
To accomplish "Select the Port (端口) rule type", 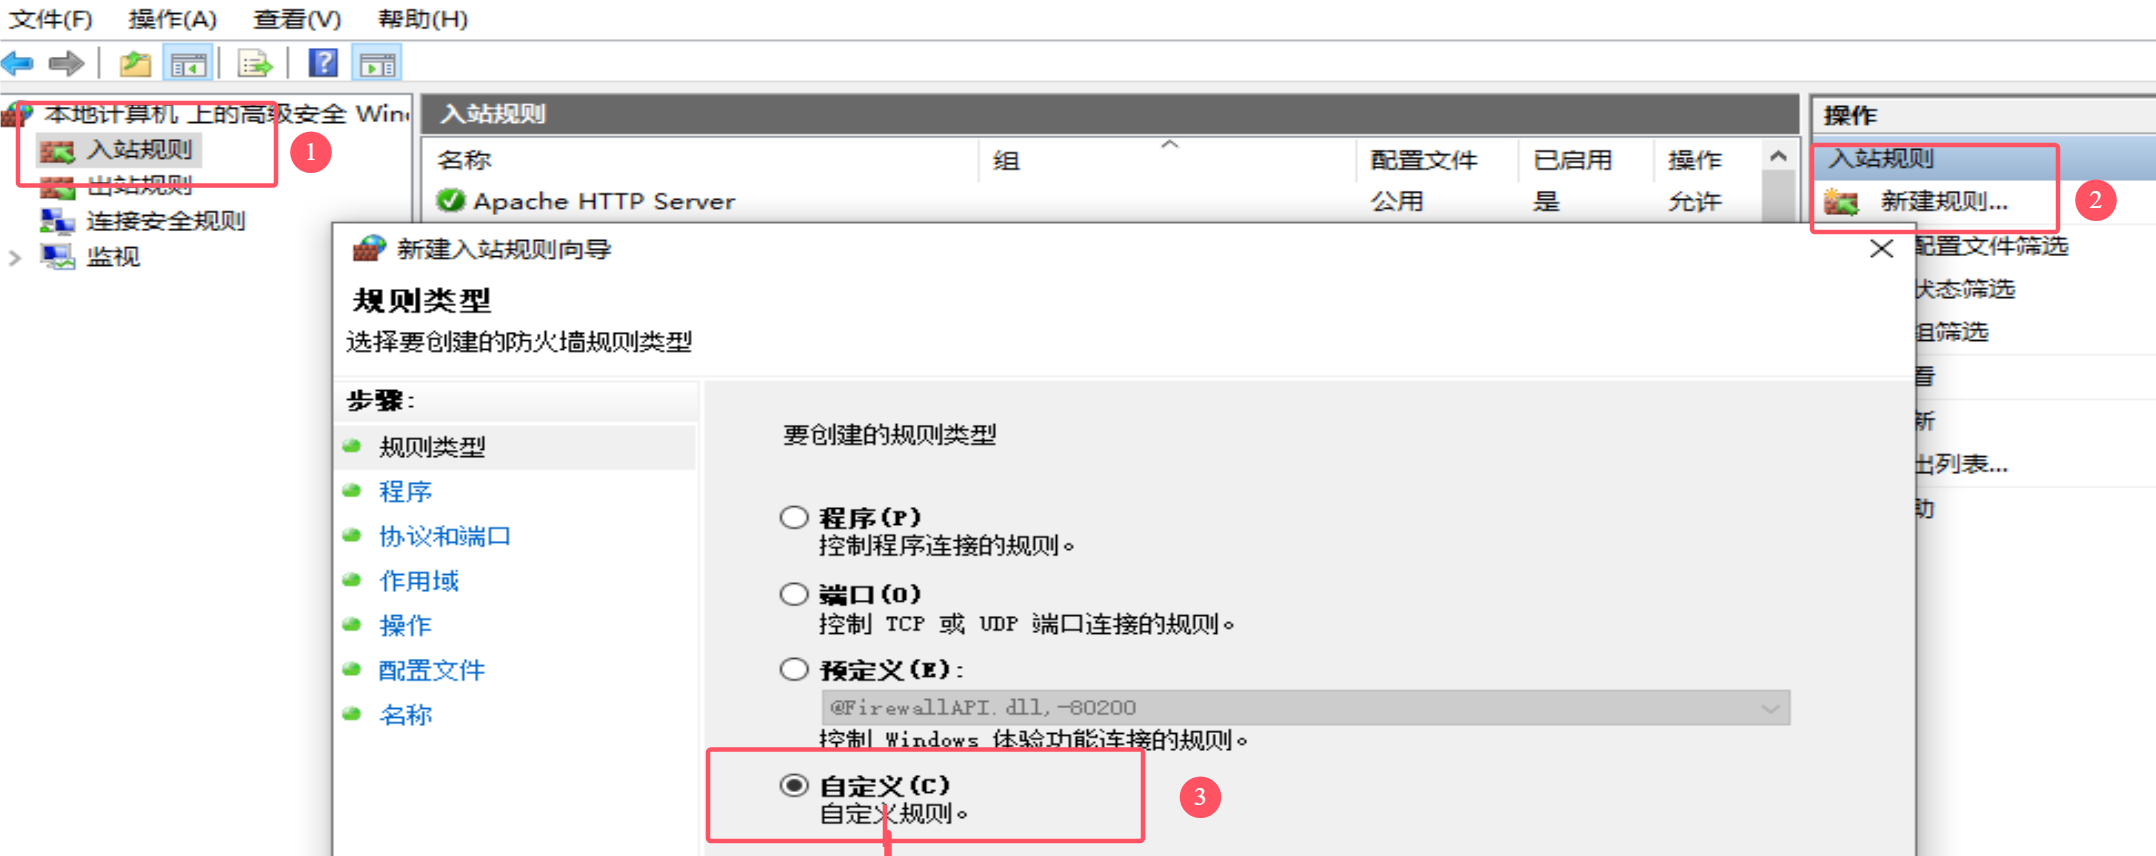I will (794, 594).
